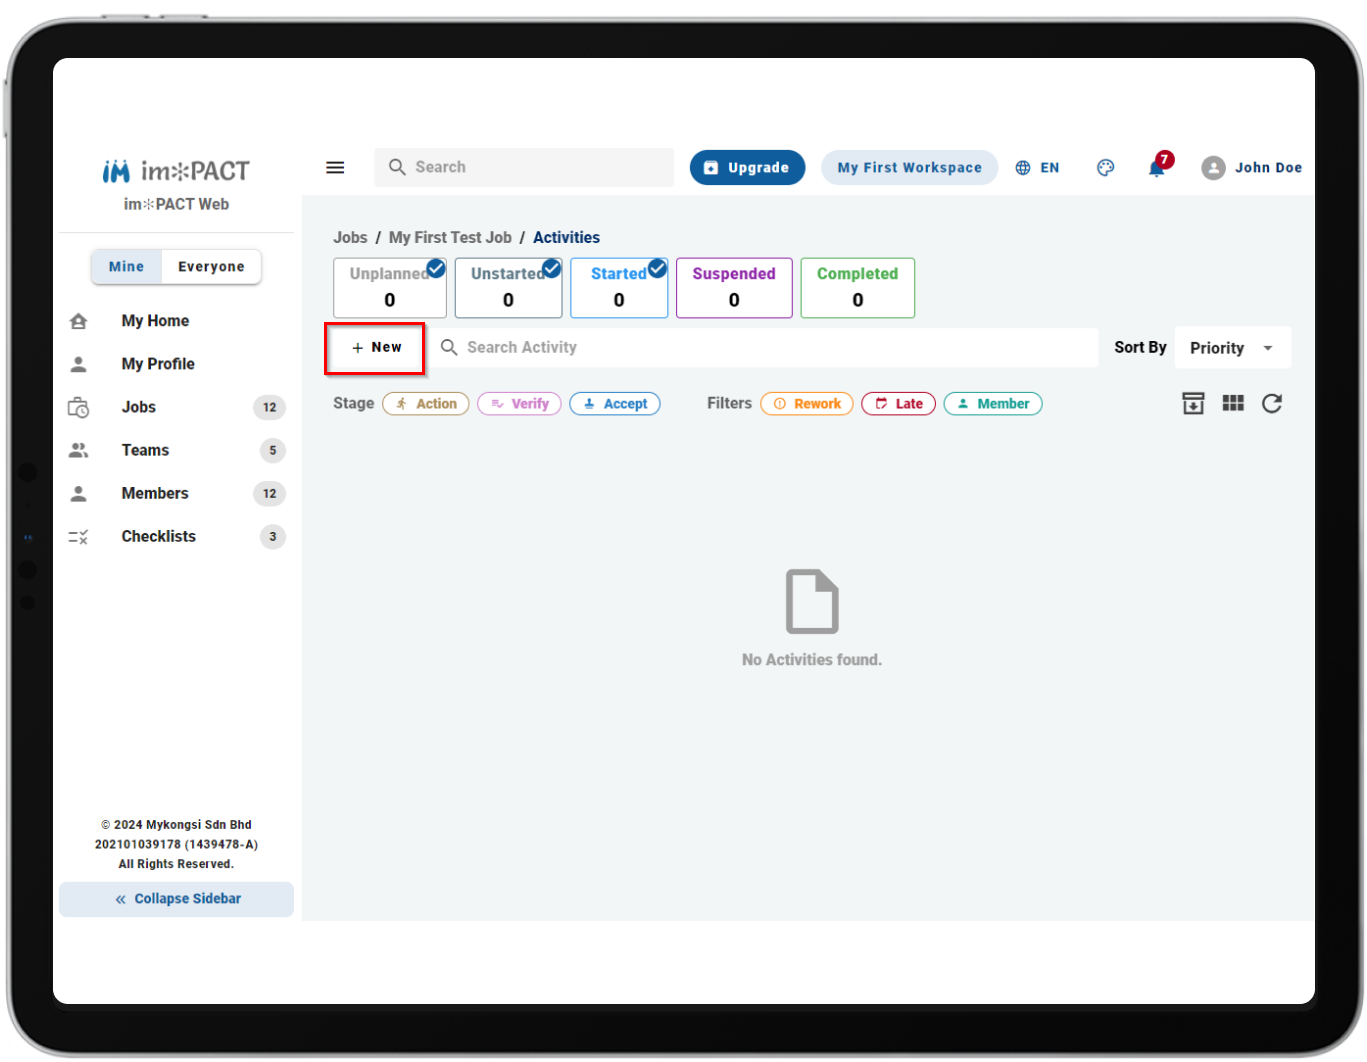1367x1062 pixels.
Task: Toggle the Unplanned status filter
Action: (x=390, y=288)
